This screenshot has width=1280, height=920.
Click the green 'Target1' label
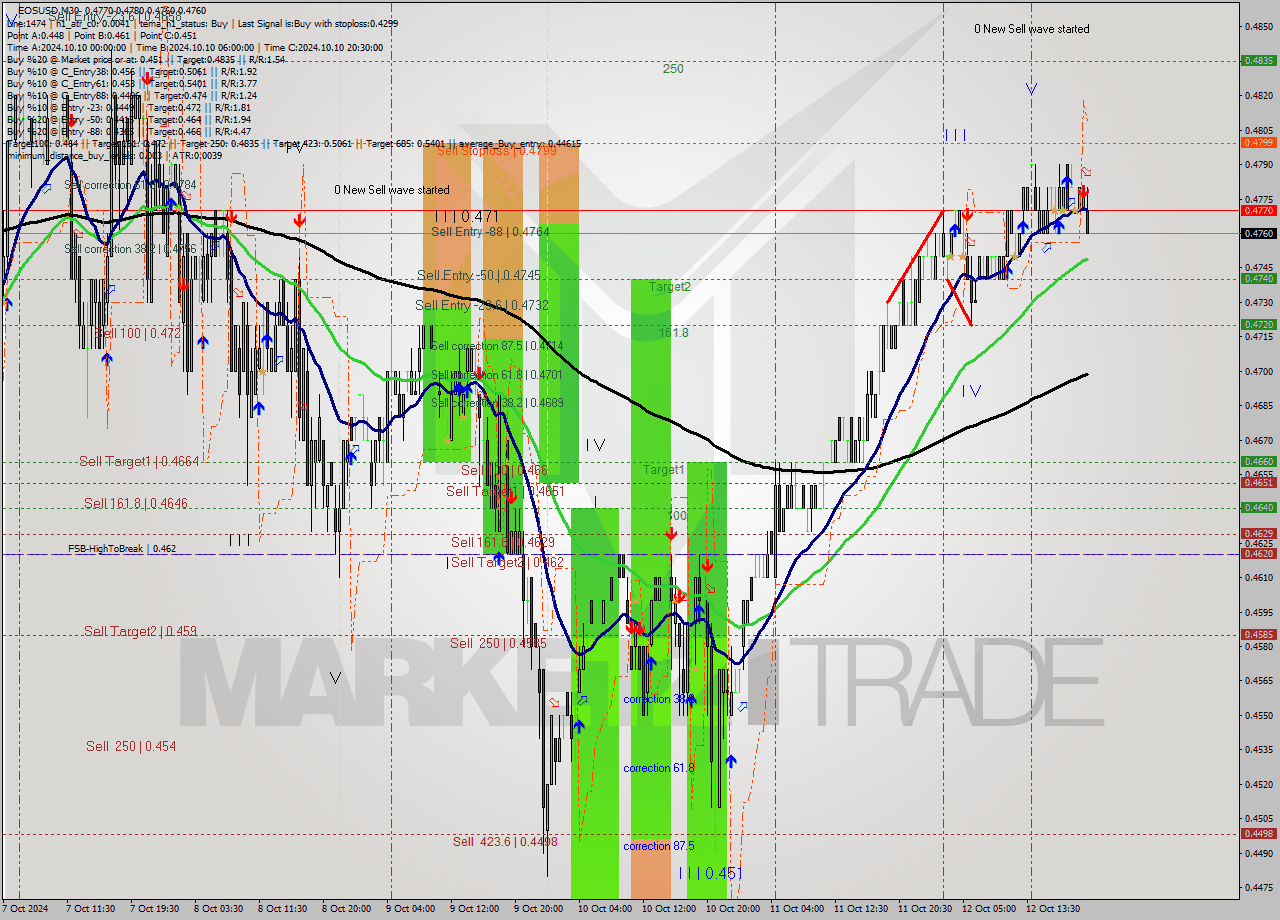[663, 470]
